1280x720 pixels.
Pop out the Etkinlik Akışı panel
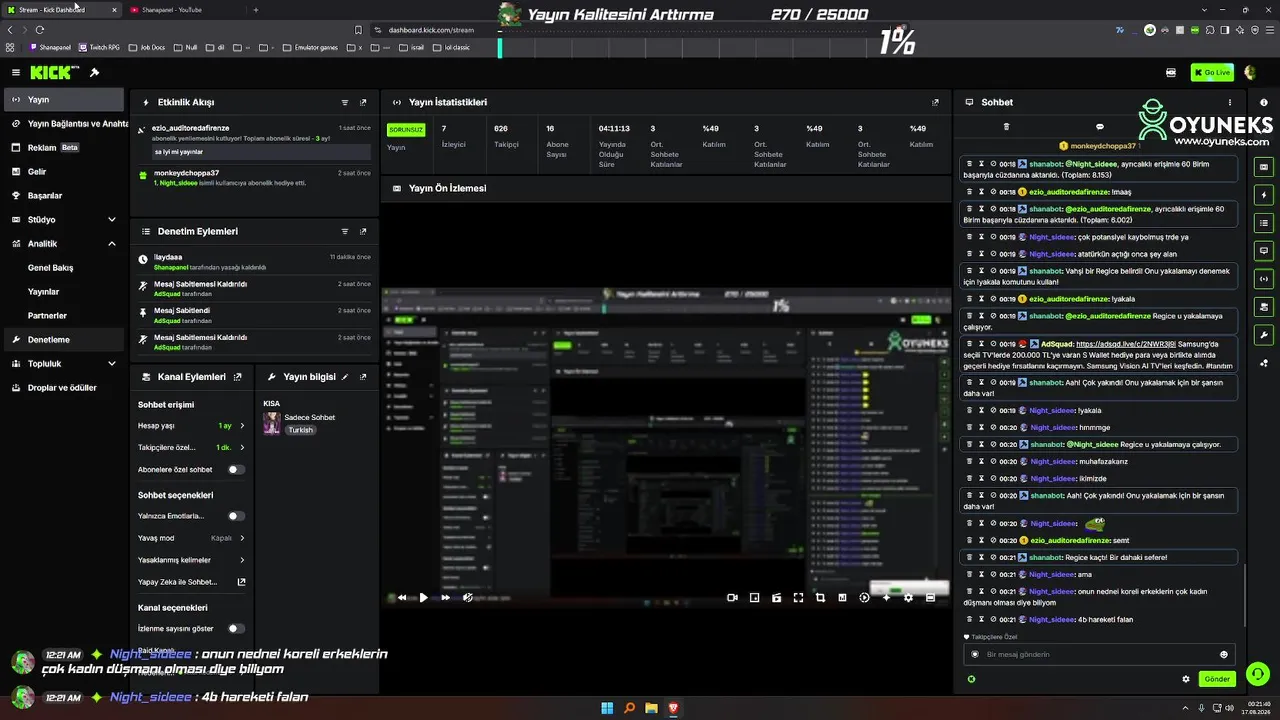coord(363,102)
